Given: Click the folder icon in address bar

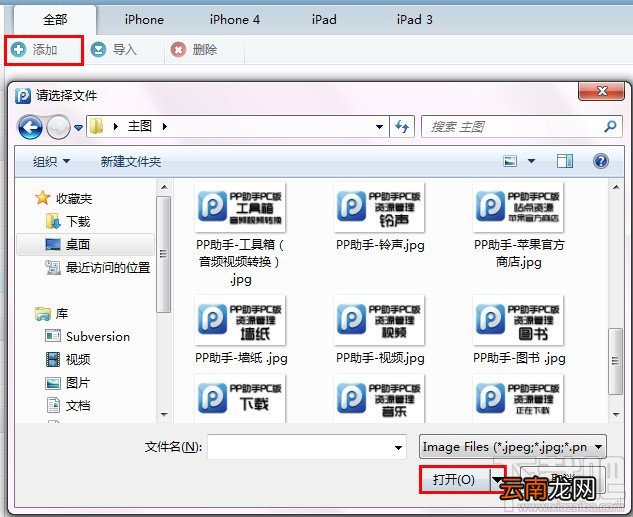Looking at the screenshot, I should tap(97, 126).
